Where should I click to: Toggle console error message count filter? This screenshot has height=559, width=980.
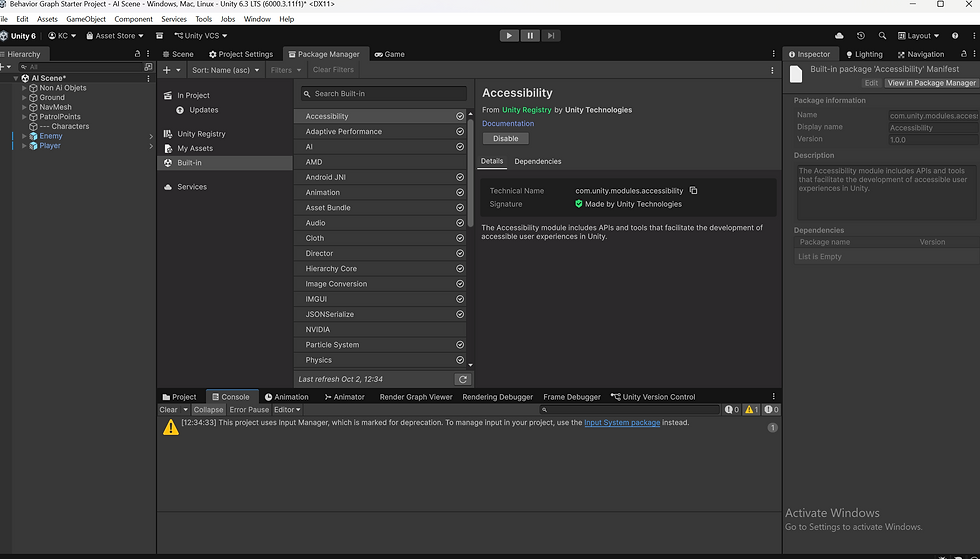click(x=772, y=410)
